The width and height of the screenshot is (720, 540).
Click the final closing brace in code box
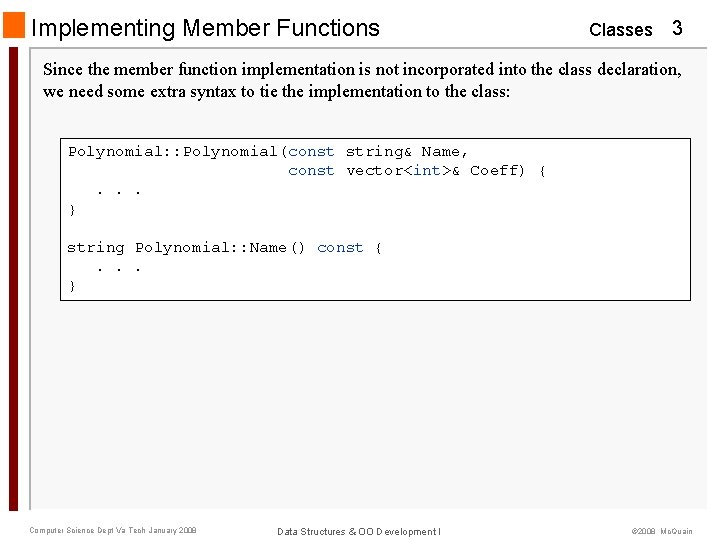coord(72,287)
